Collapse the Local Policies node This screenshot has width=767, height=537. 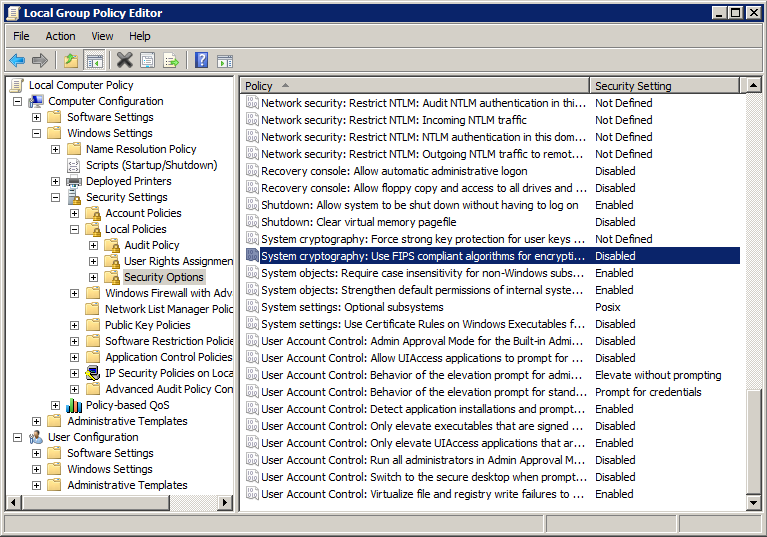click(74, 229)
